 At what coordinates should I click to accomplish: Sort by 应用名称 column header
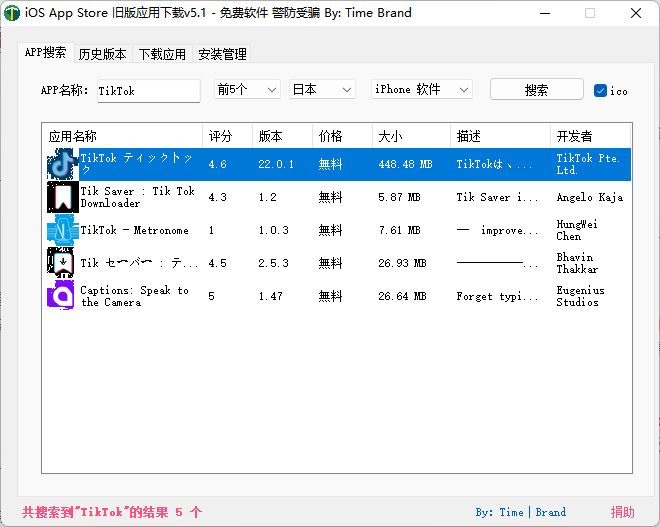(122, 136)
